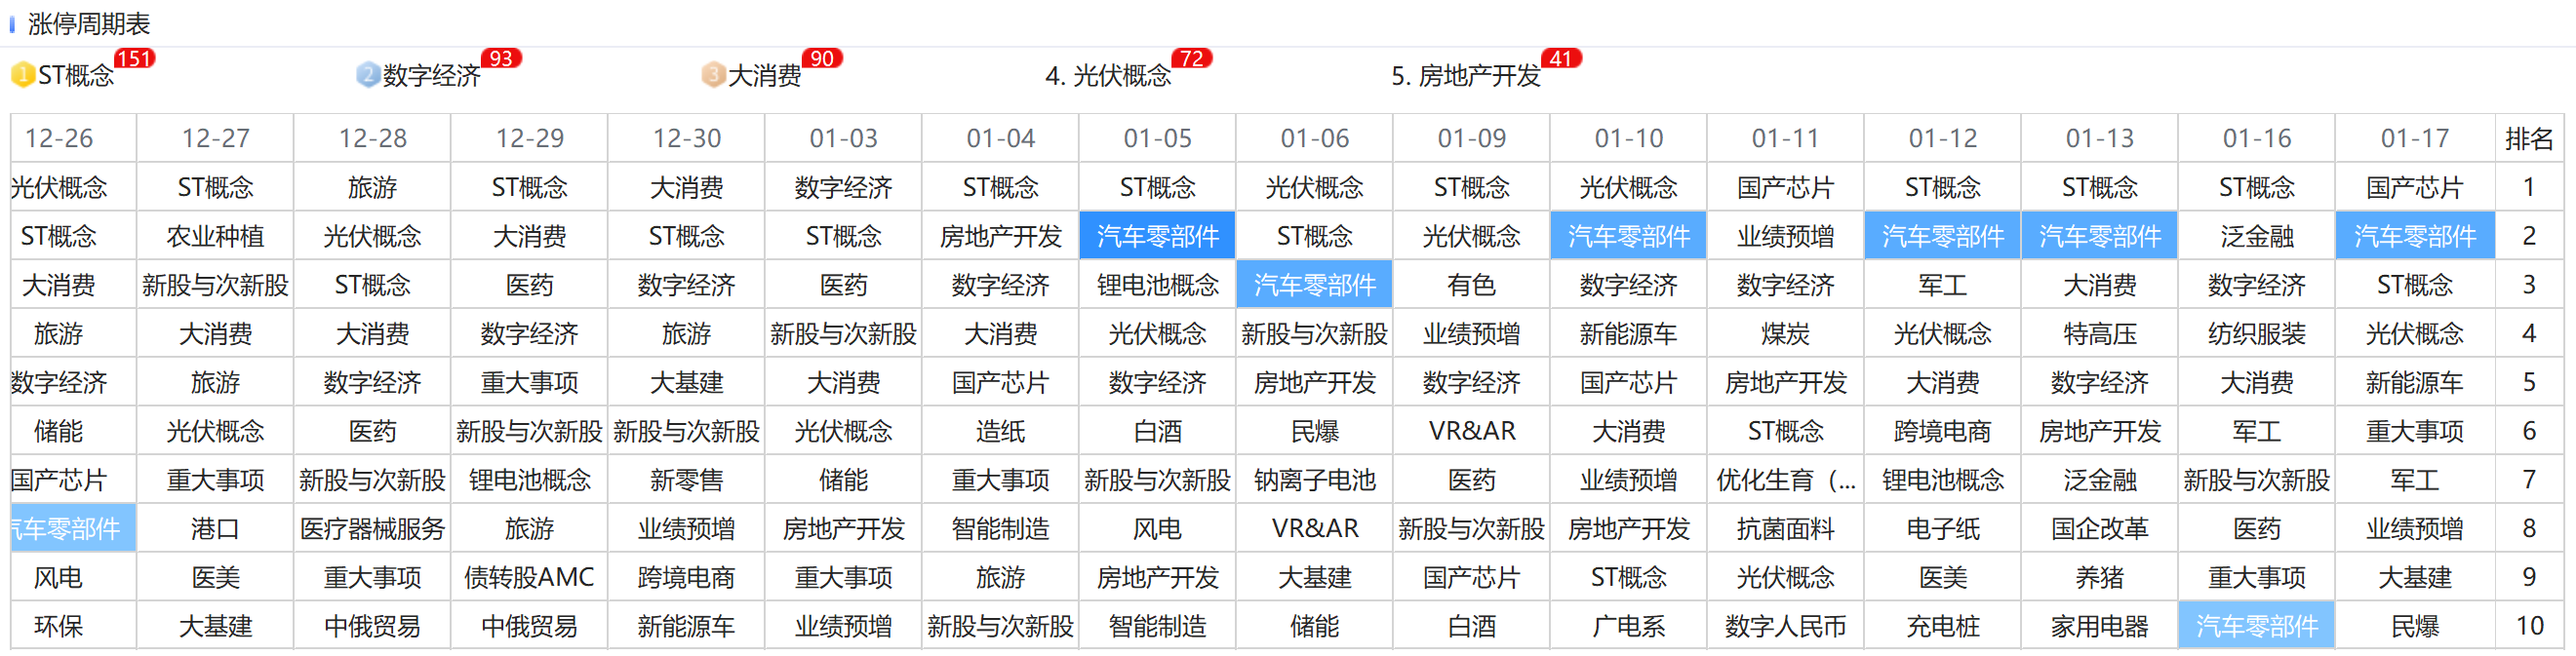Screen dimensions: 2576x656
Task: Click the 跨境电商 cell in 01-12 column
Action: point(1942,431)
